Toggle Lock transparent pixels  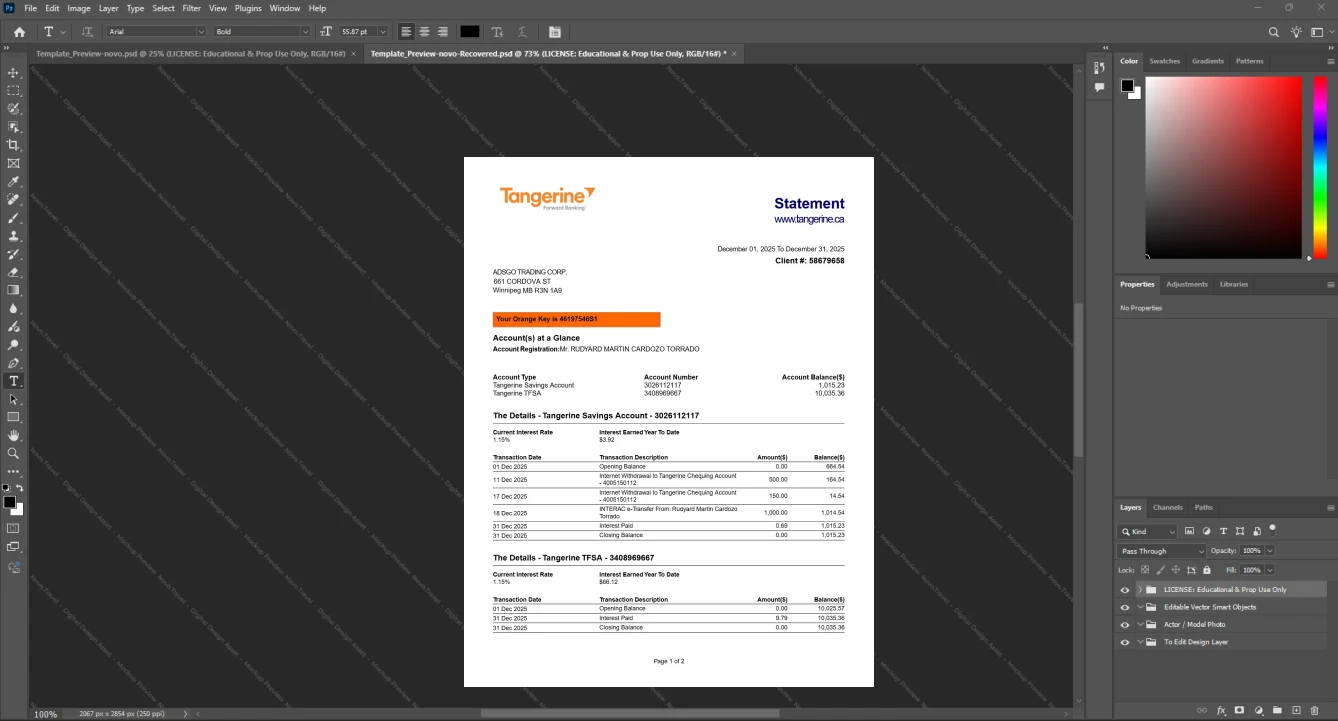coord(1145,570)
